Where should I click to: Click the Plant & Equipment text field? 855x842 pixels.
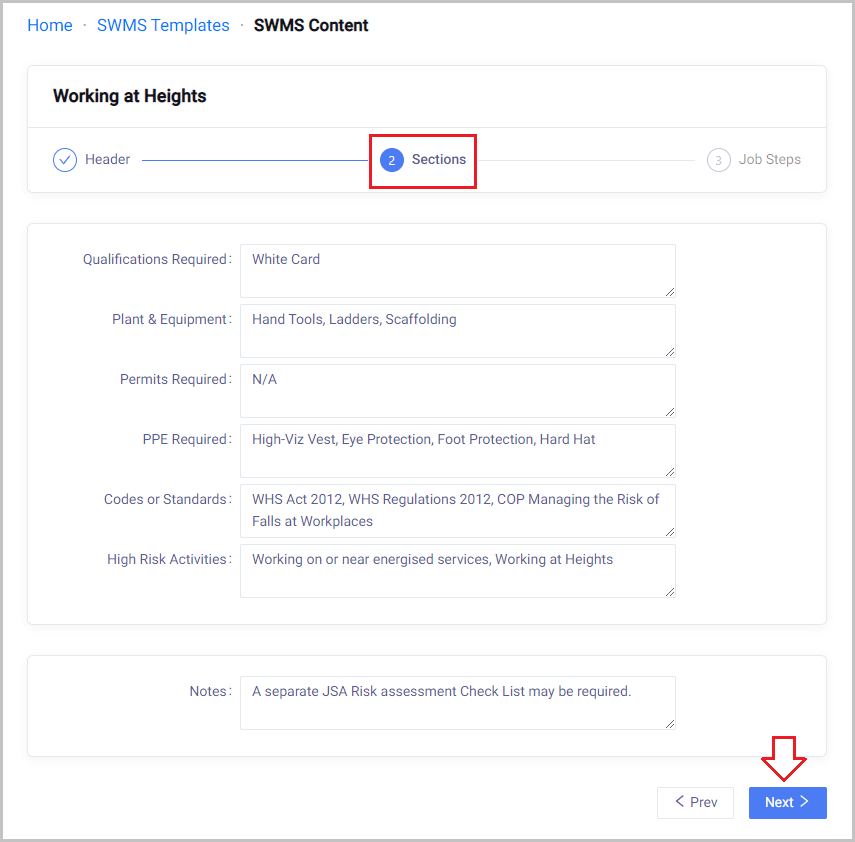[457, 330]
